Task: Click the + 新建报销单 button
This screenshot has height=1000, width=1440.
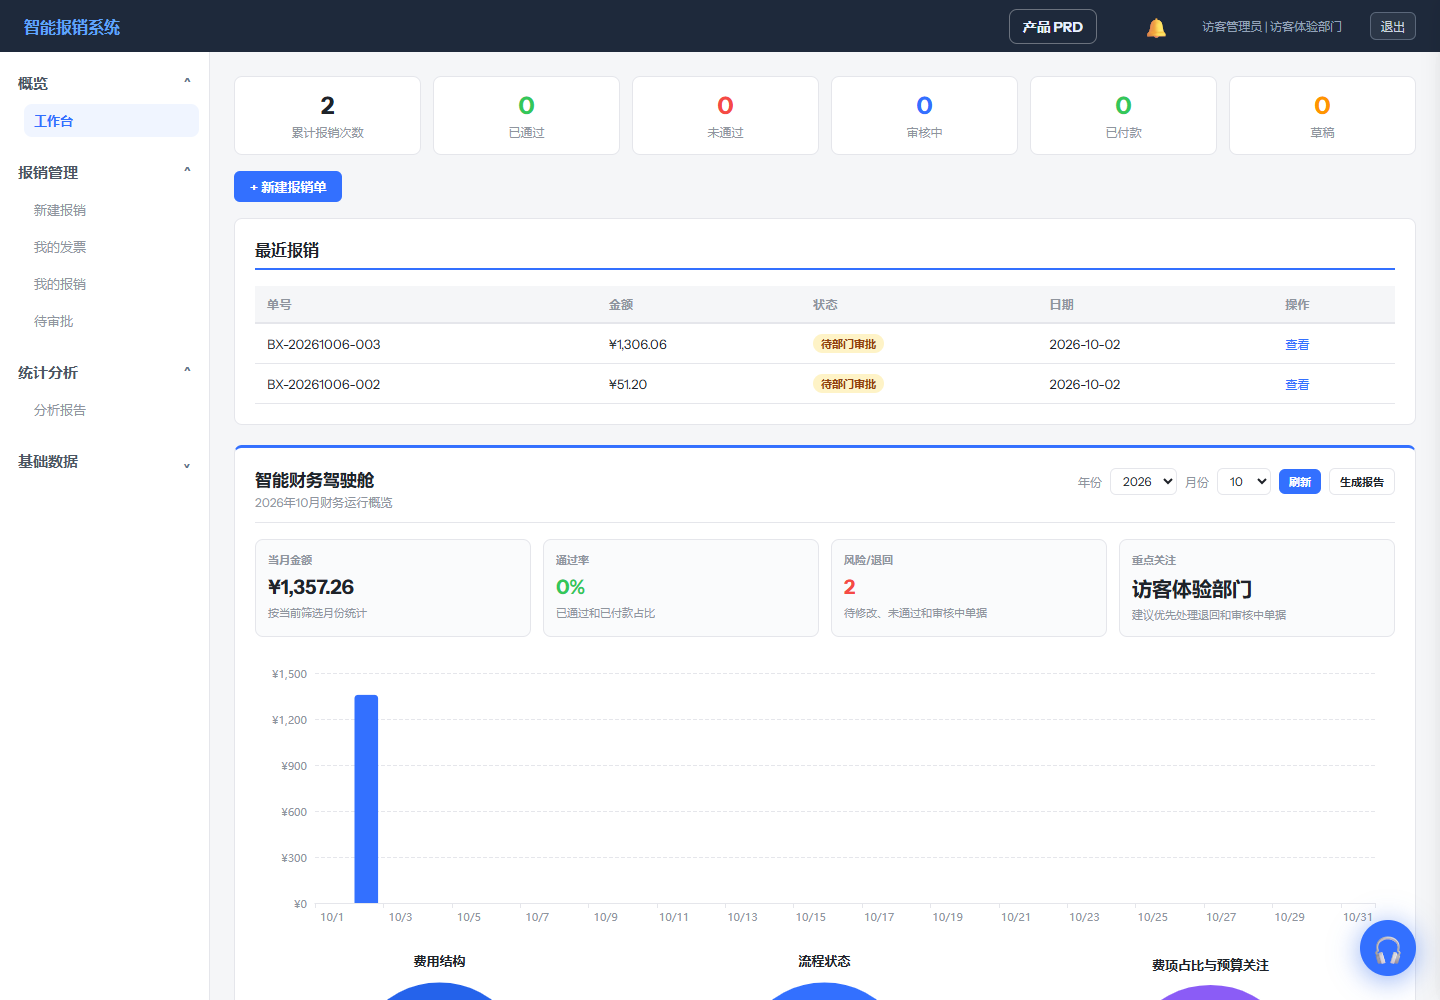Action: (x=288, y=187)
